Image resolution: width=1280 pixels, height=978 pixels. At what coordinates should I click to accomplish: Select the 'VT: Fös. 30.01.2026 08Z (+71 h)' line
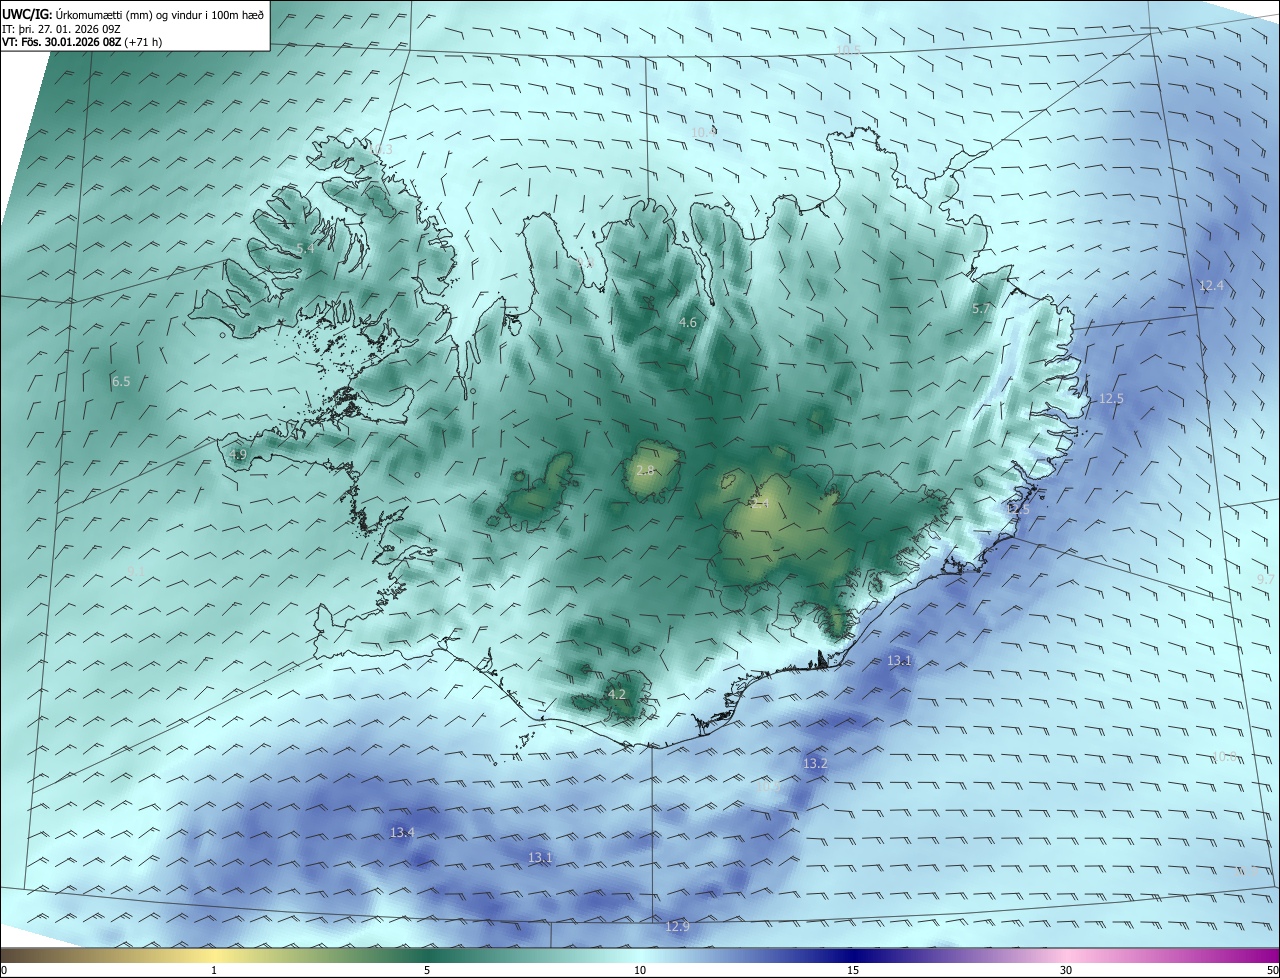(x=82, y=42)
